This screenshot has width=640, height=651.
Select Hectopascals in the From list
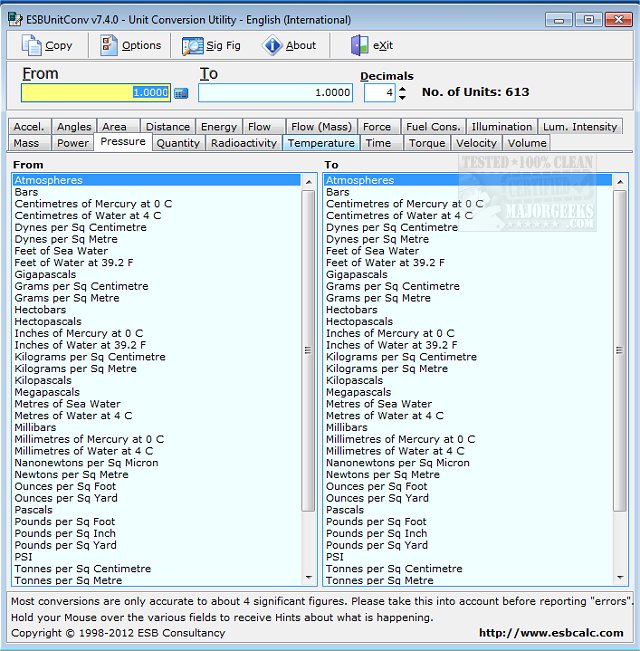tap(156, 321)
